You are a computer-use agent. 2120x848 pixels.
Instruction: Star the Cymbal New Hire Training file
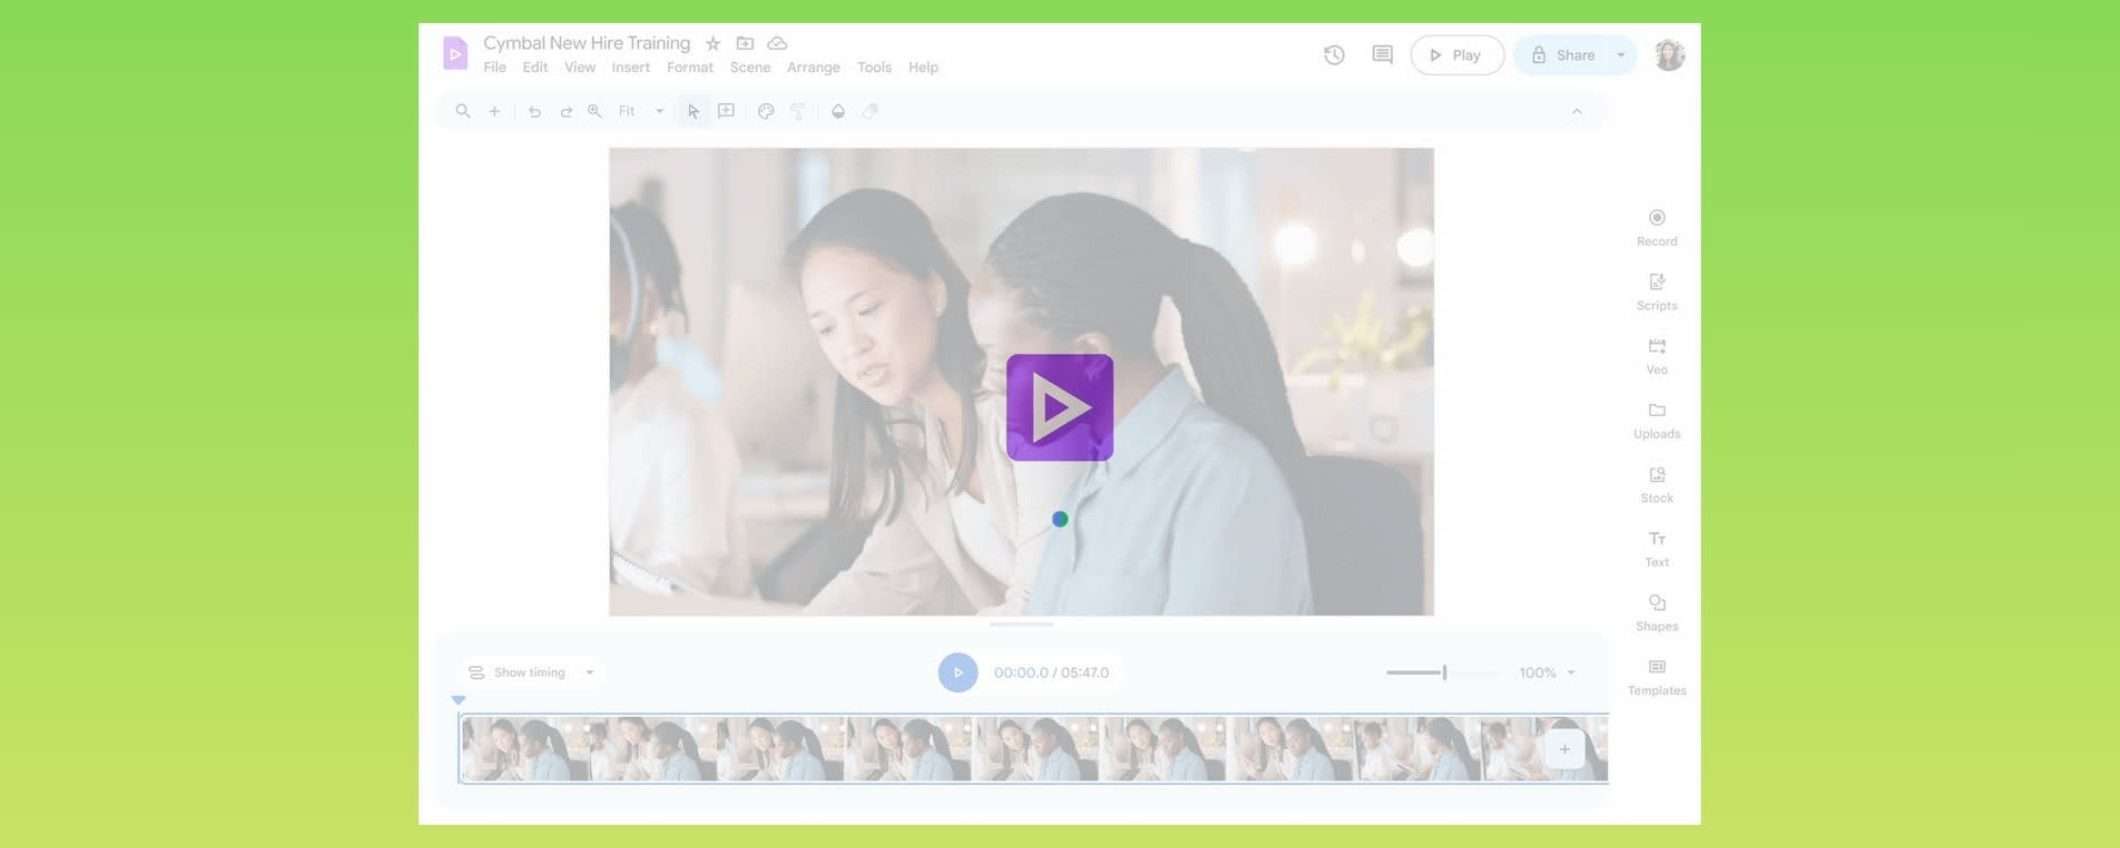coord(713,43)
